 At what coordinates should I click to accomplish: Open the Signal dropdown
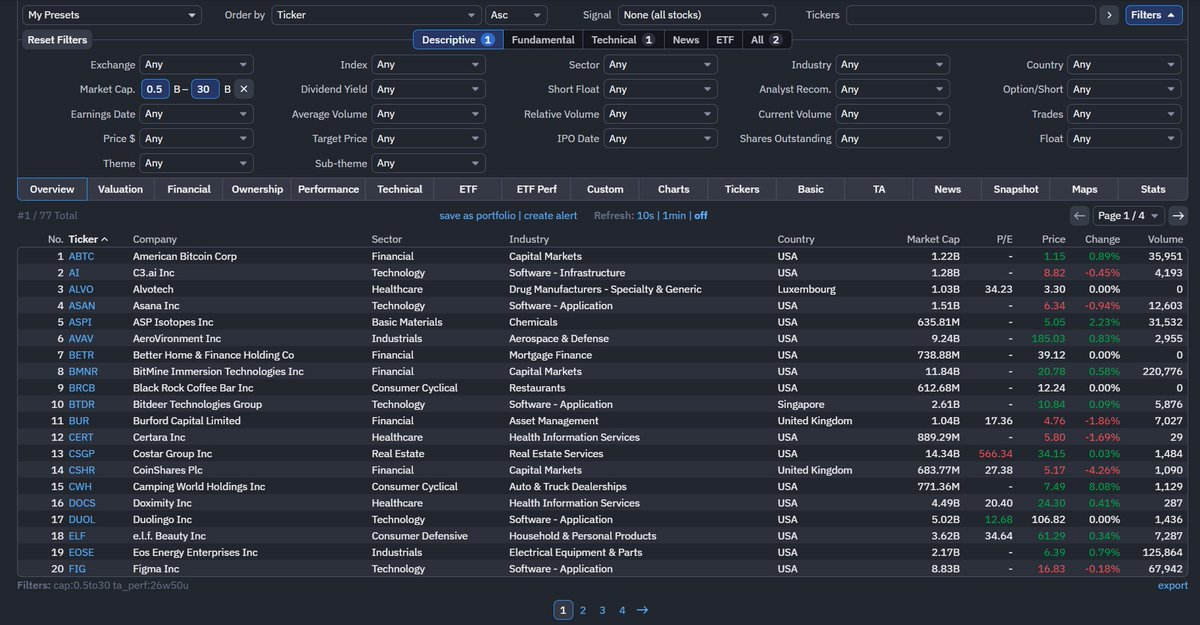point(696,15)
